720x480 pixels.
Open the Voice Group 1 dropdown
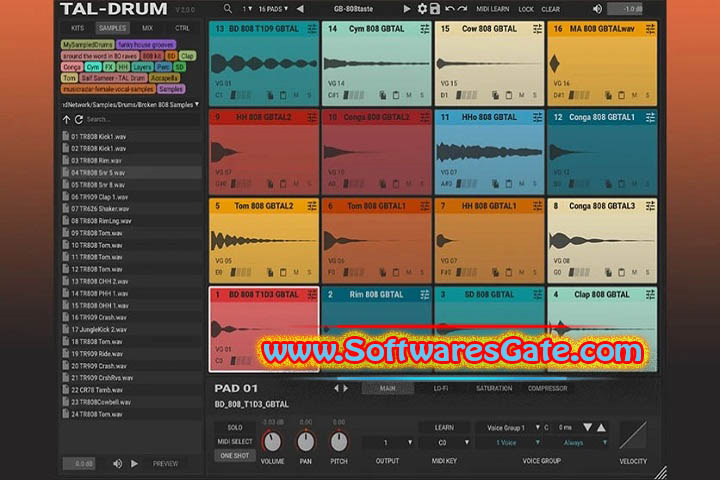tap(509, 428)
